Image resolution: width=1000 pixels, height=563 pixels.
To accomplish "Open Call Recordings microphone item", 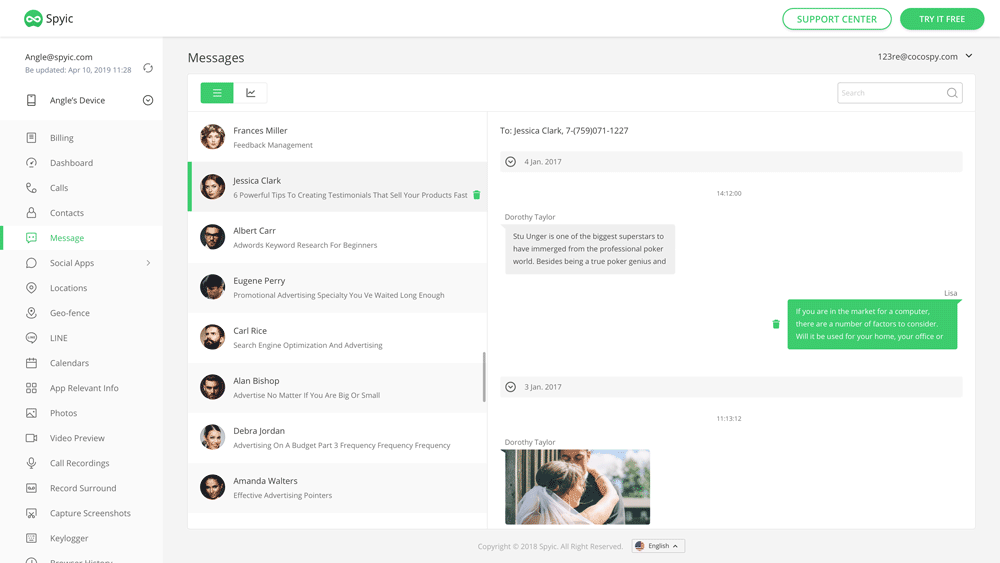I will tap(80, 463).
